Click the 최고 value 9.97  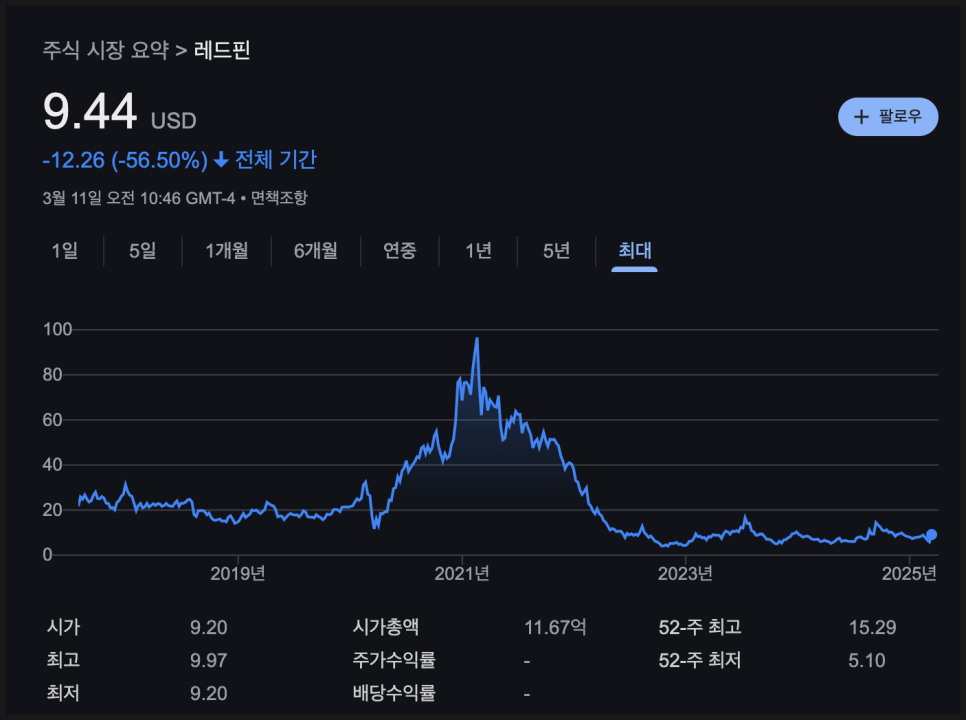[x=209, y=660]
